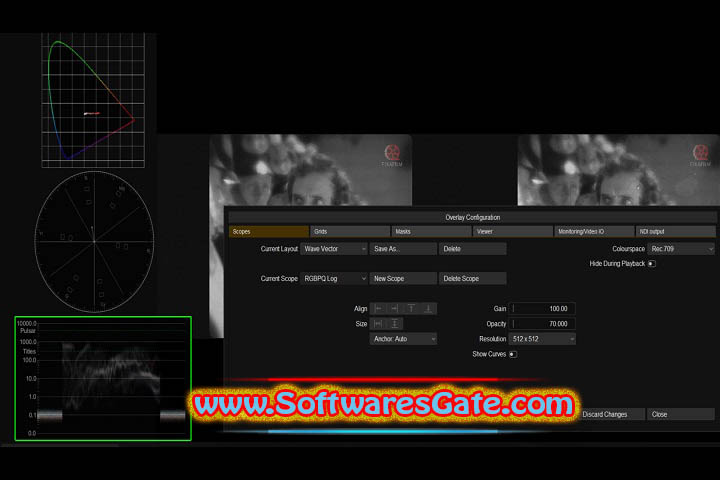Select the green-outlined waveform scope
The height and width of the screenshot is (480, 720).
click(x=103, y=378)
